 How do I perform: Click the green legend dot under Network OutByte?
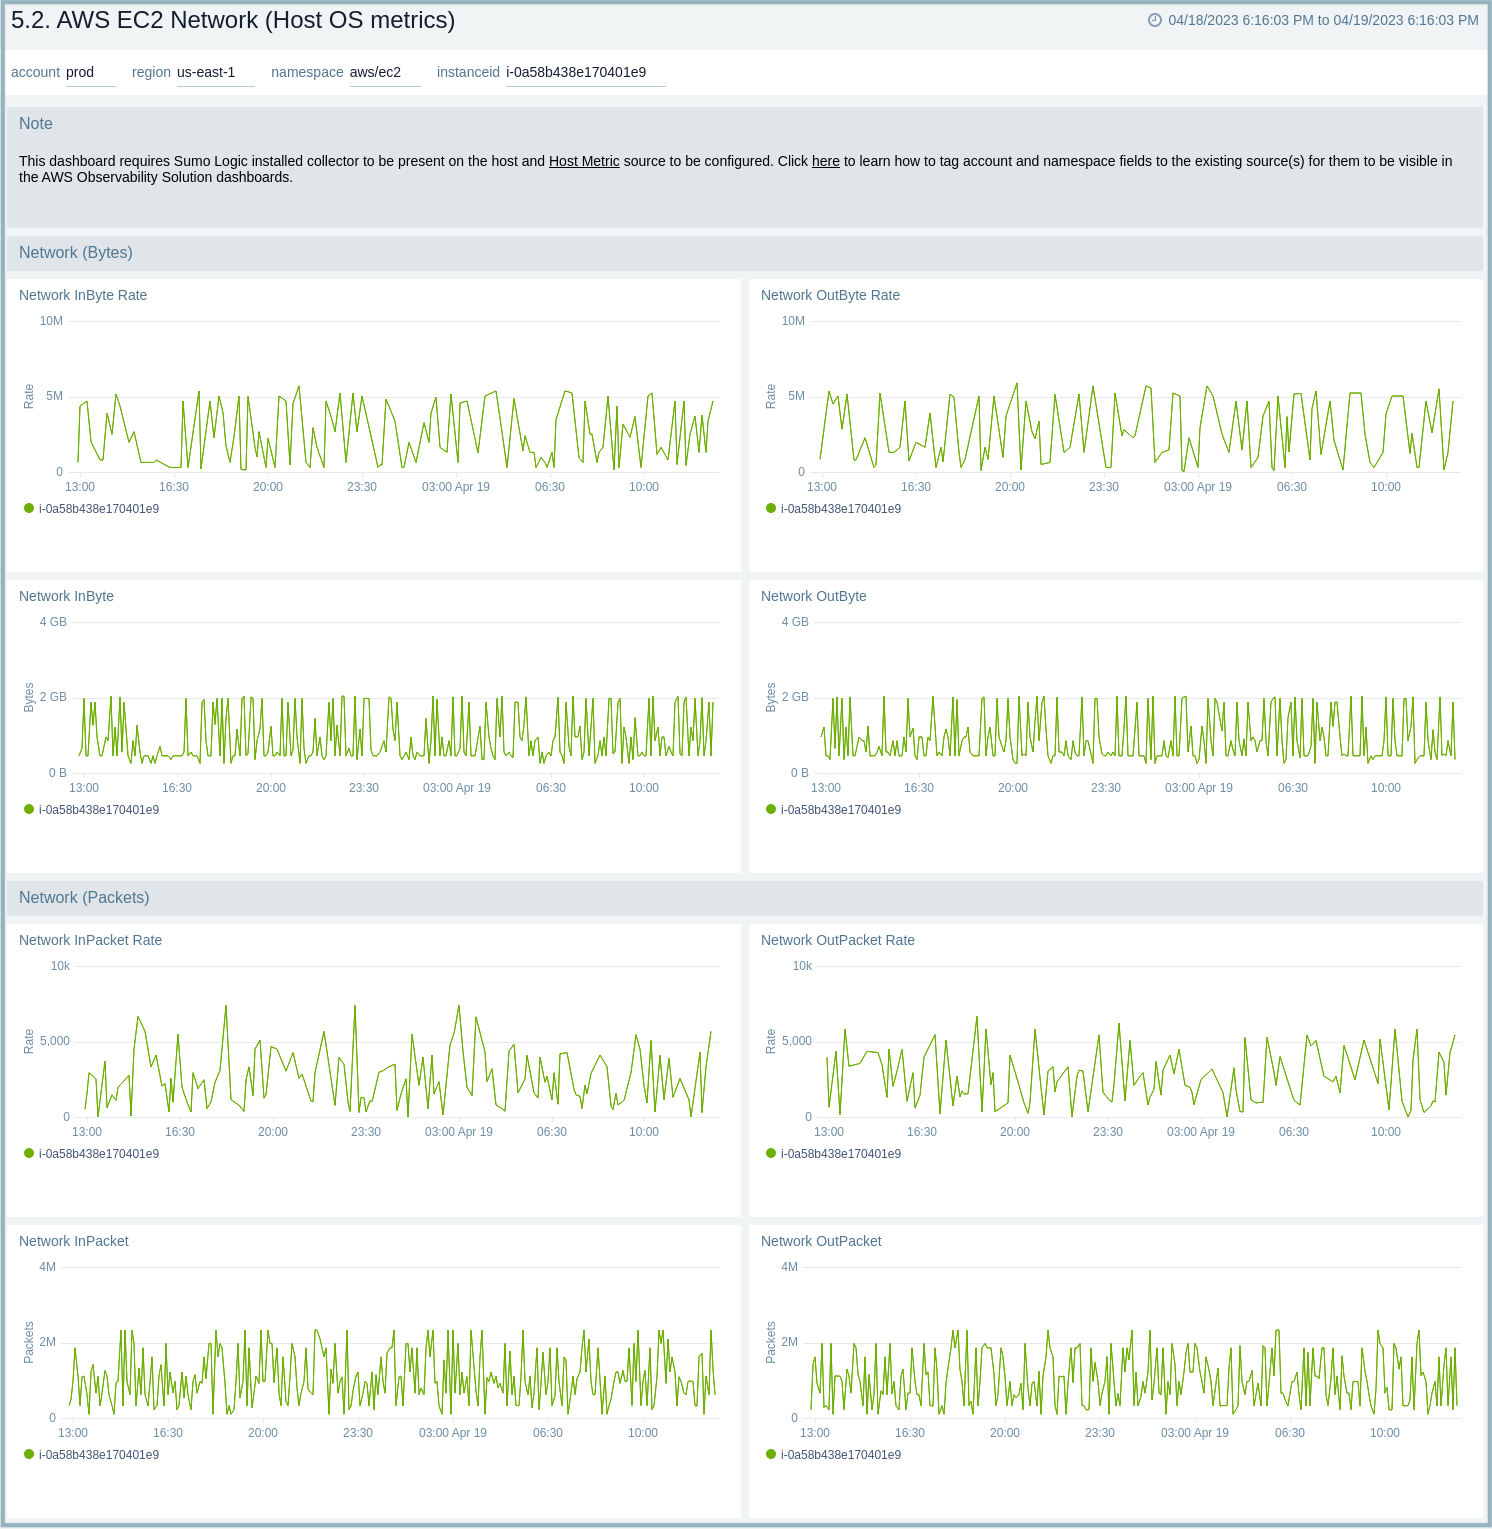click(x=770, y=809)
